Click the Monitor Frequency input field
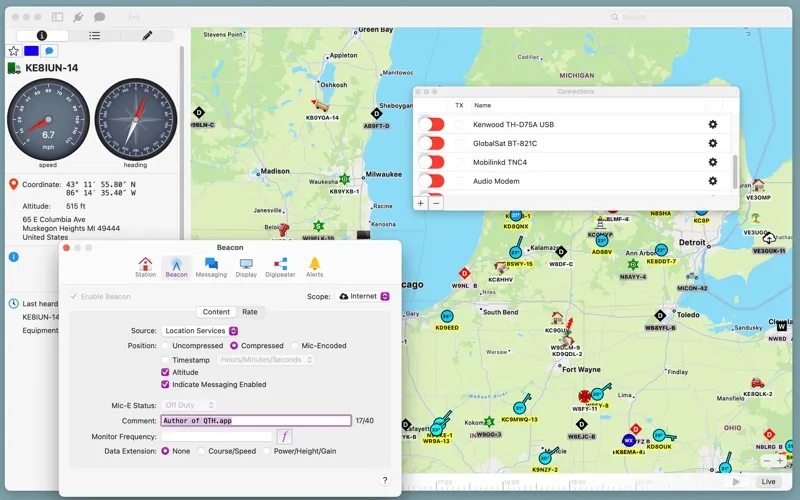Viewport: 800px width, 500px height. (217, 437)
